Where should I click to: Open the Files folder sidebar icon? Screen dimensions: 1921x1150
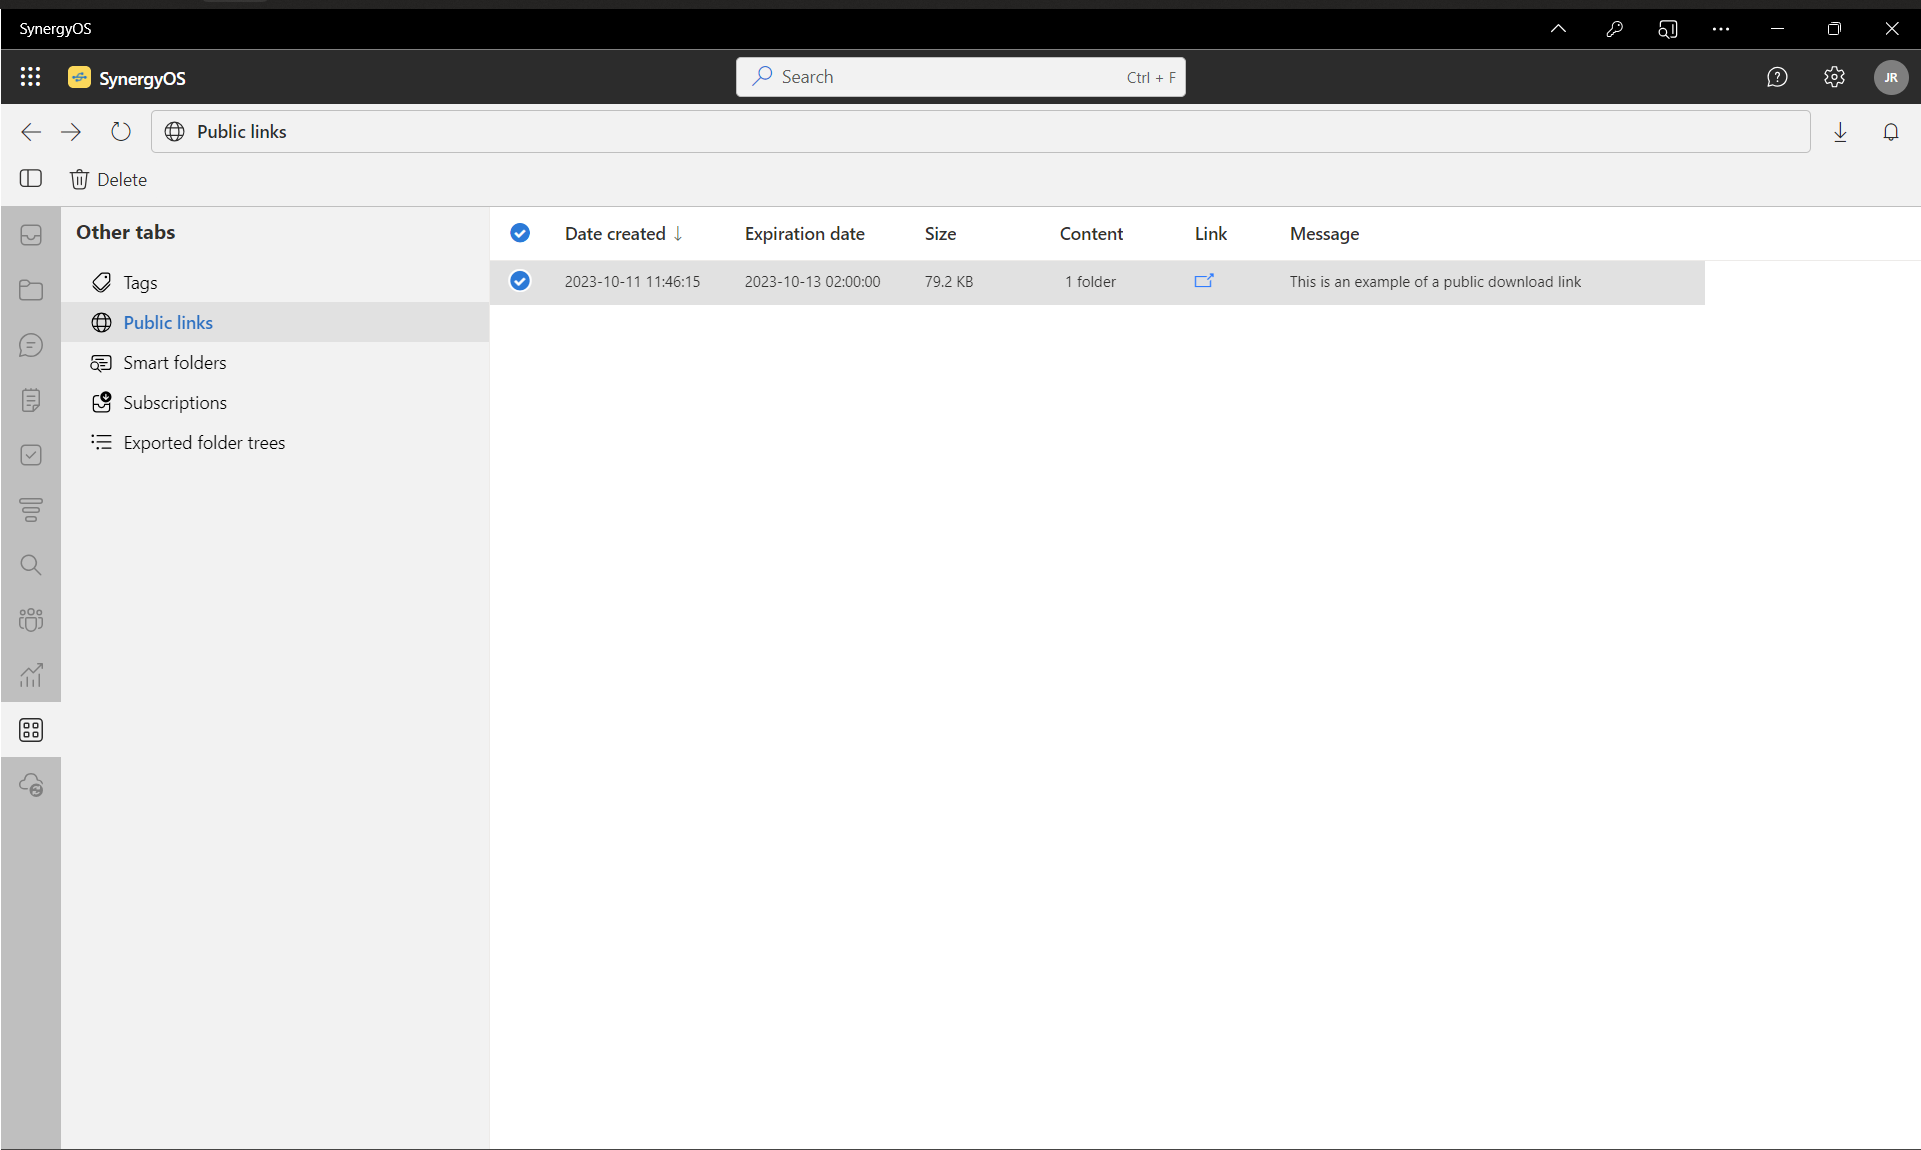coord(31,290)
